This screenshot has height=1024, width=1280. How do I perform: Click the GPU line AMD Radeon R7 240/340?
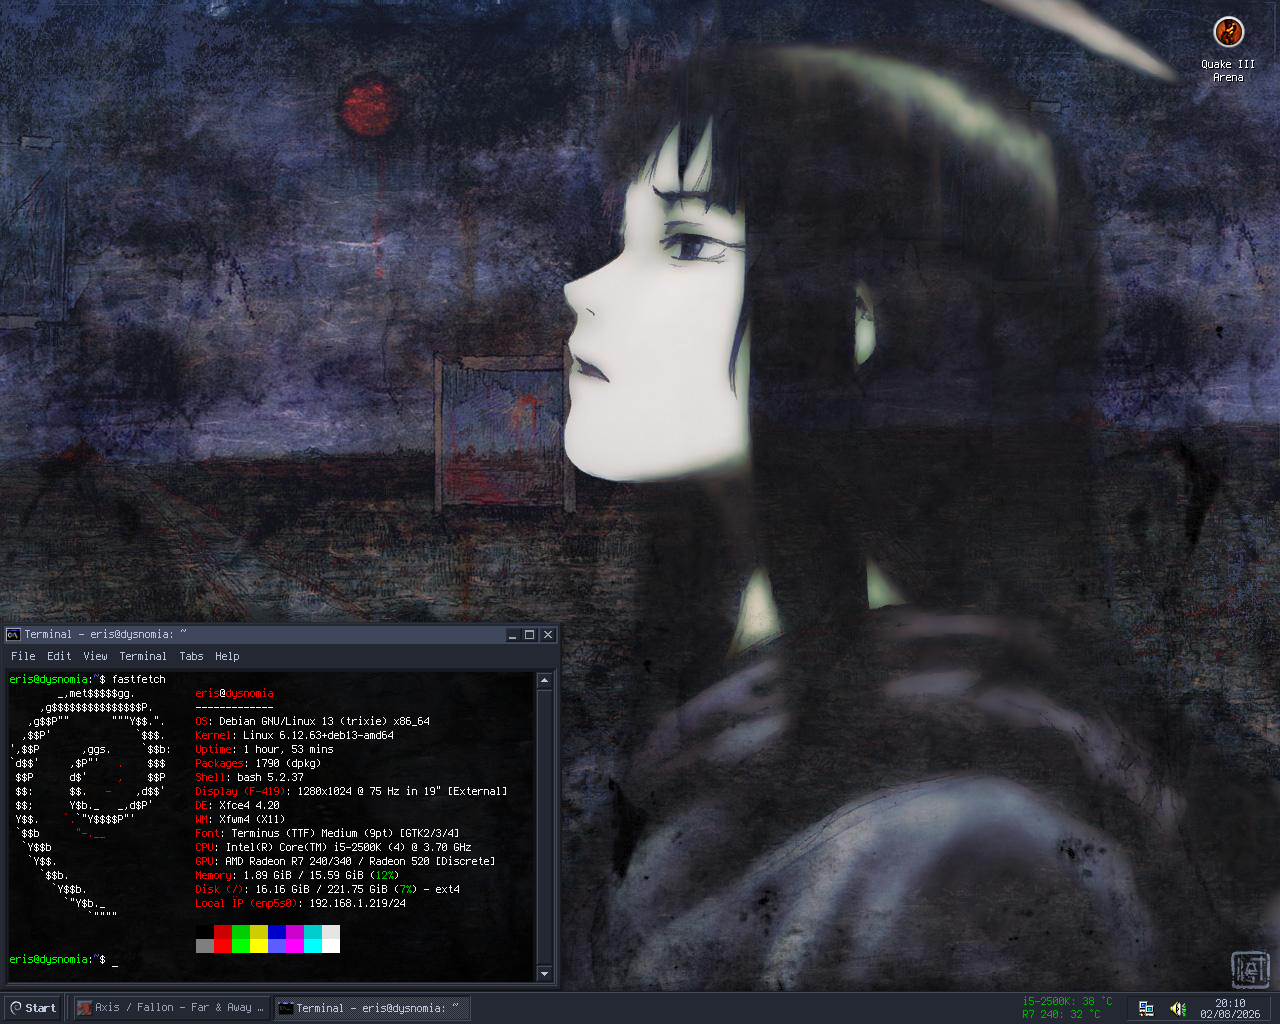click(345, 862)
